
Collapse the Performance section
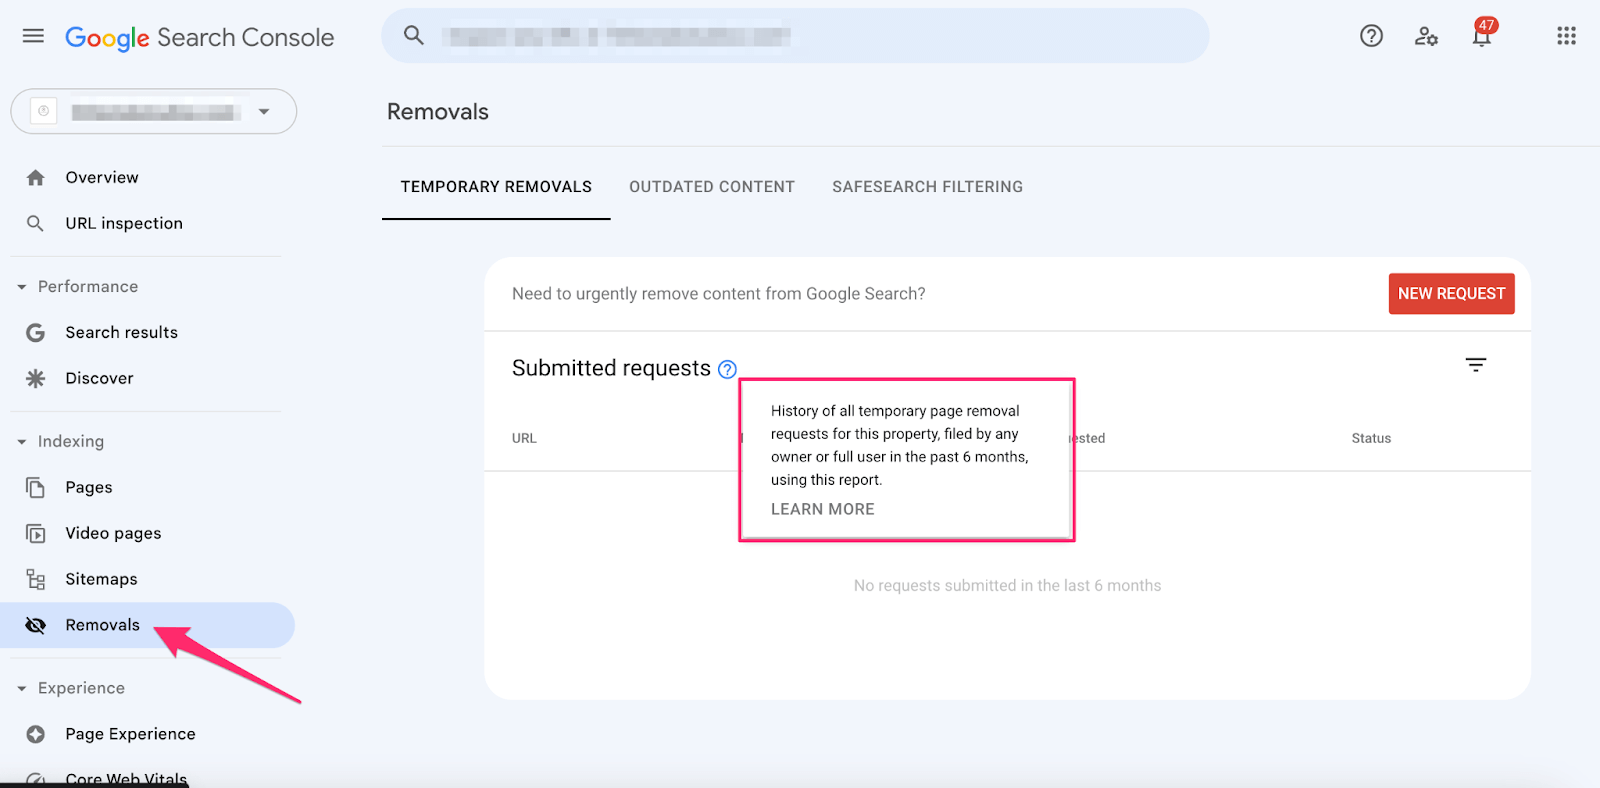pyautogui.click(x=22, y=287)
